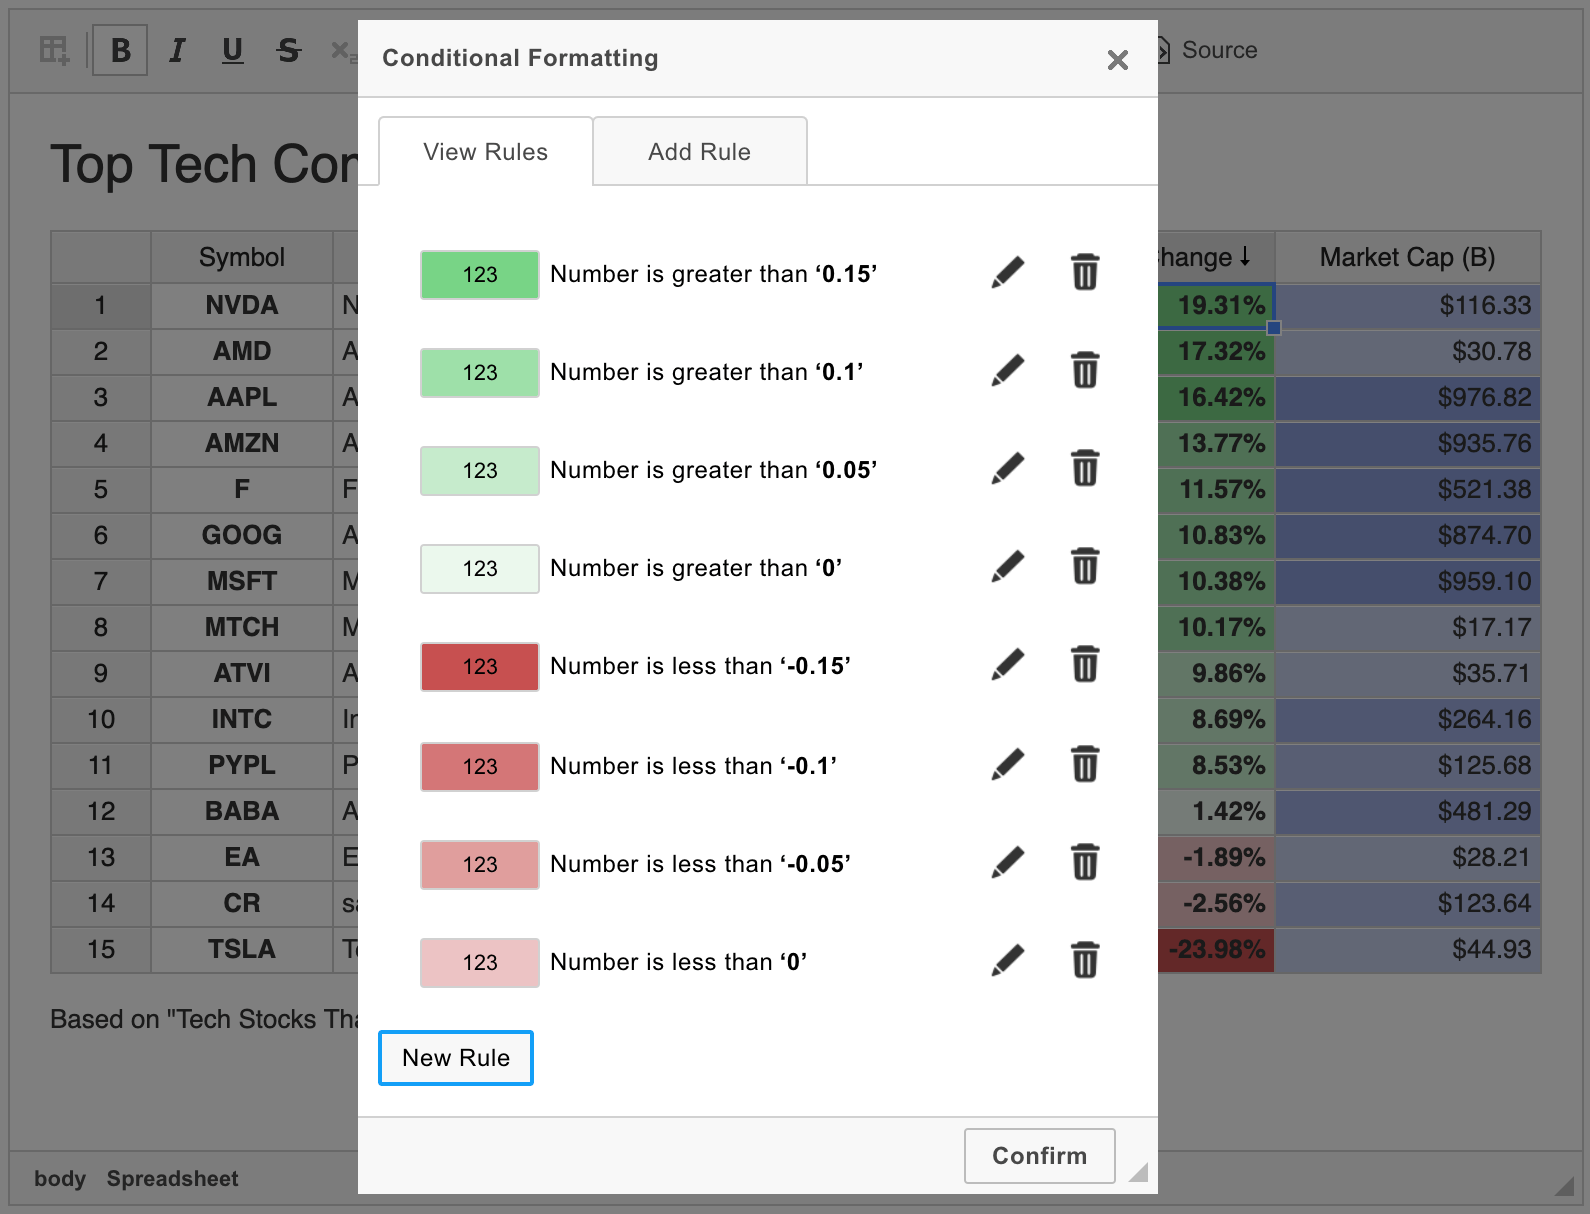The width and height of the screenshot is (1590, 1214).
Task: Select the TSLA symbol cell
Action: tap(242, 949)
